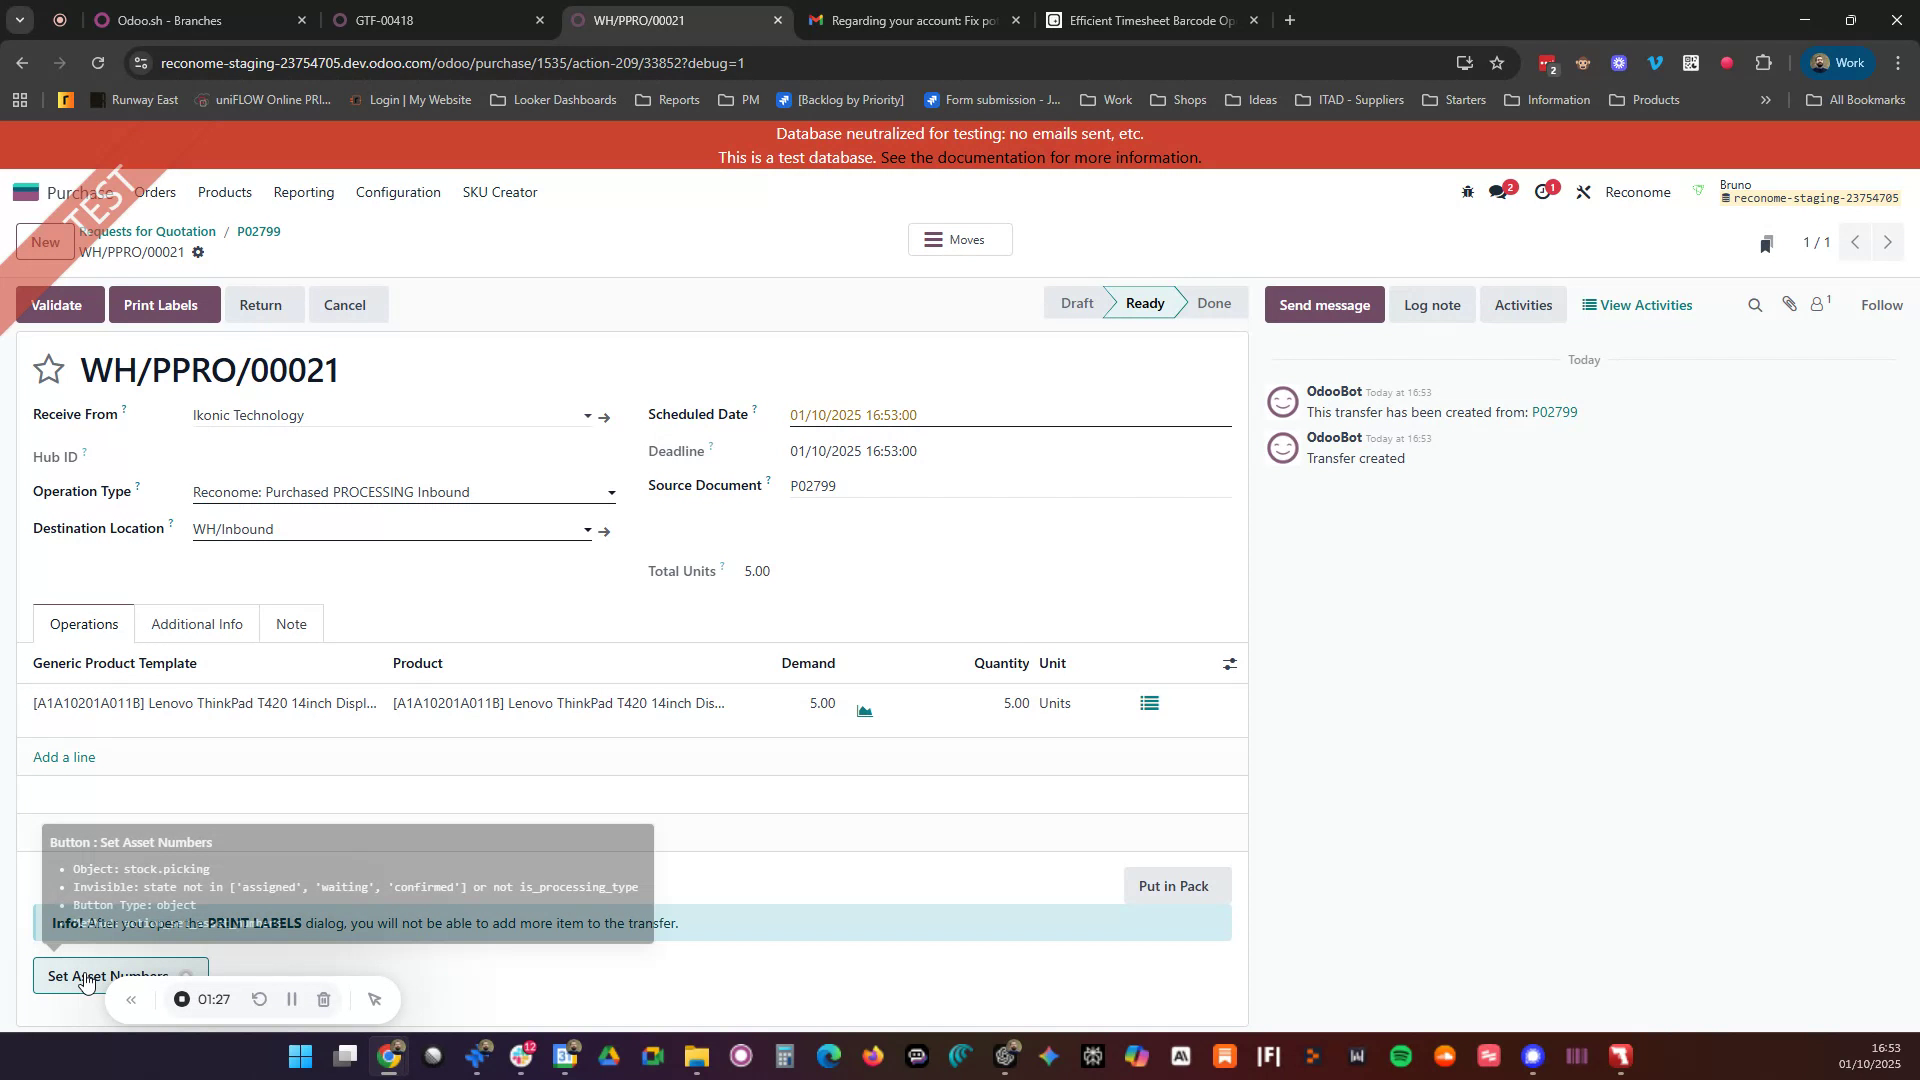1920x1080 pixels.
Task: Click the internal link arrow beside Receive From
Action: point(604,417)
